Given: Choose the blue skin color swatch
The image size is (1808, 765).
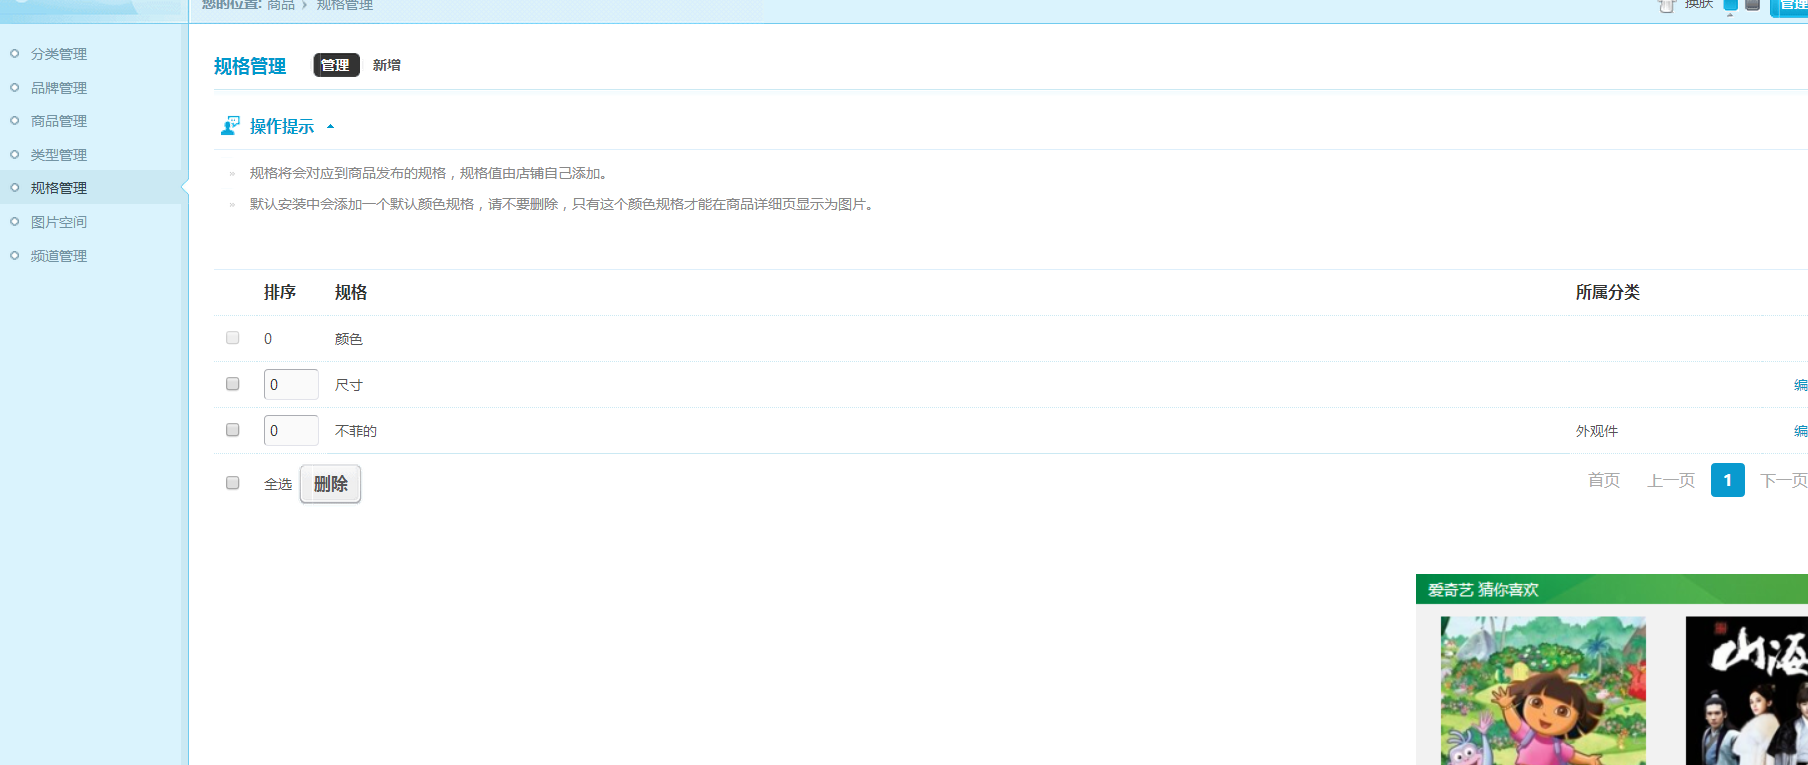Looking at the screenshot, I should pyautogui.click(x=1731, y=4).
